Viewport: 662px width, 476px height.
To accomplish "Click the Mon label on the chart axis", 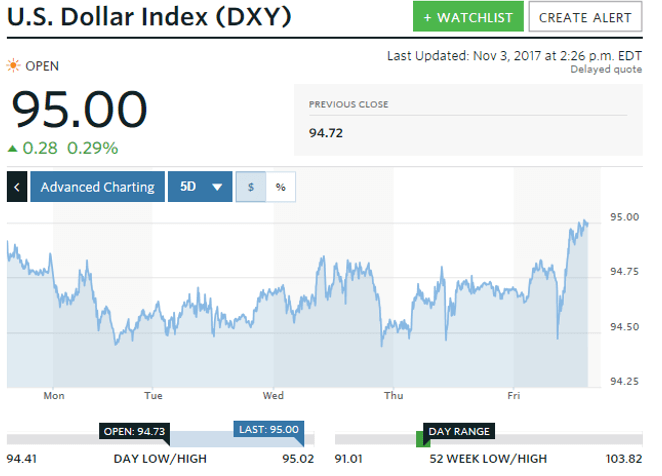I will [x=54, y=395].
